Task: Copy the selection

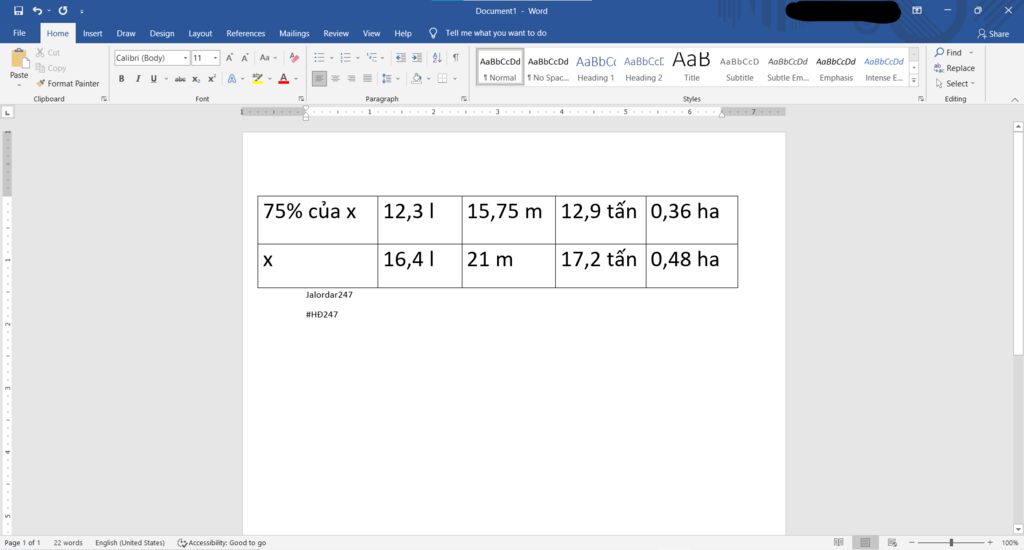Action: point(51,68)
